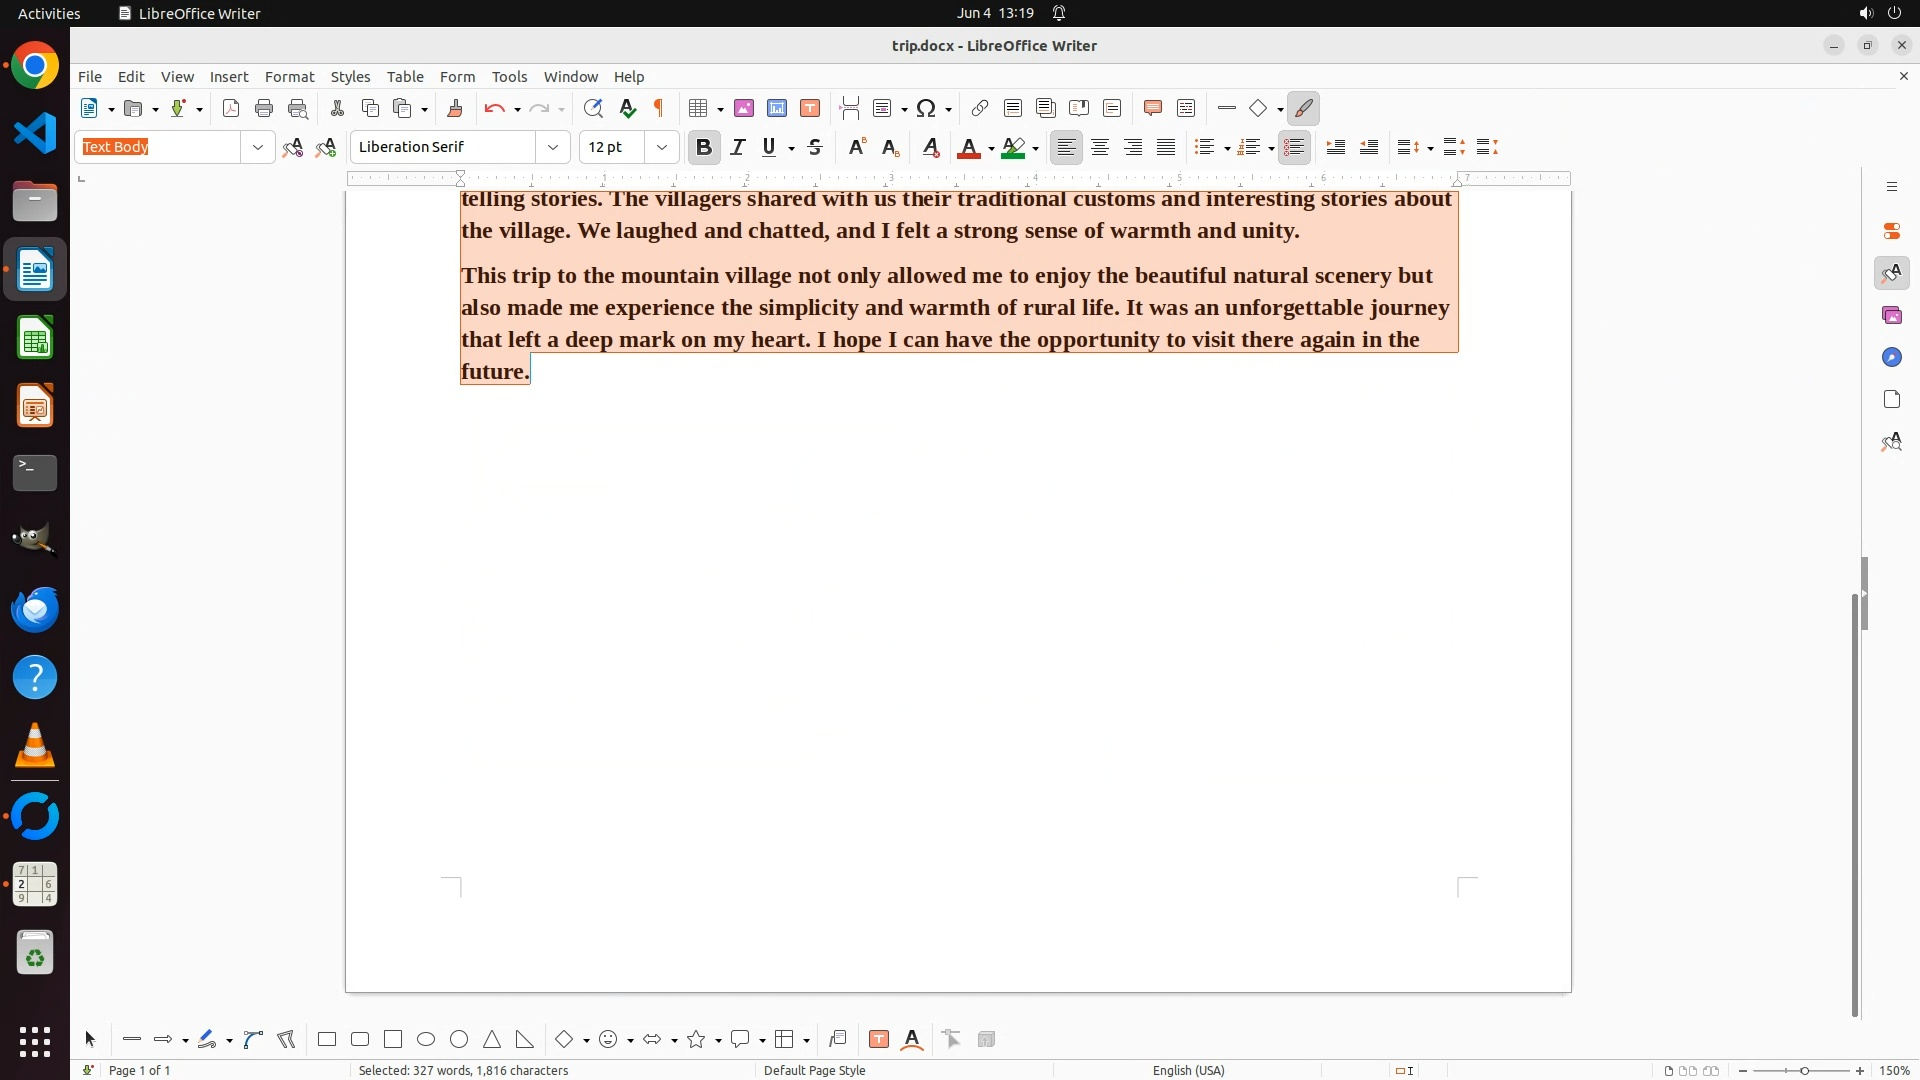Open the font size dropdown

pos(661,147)
